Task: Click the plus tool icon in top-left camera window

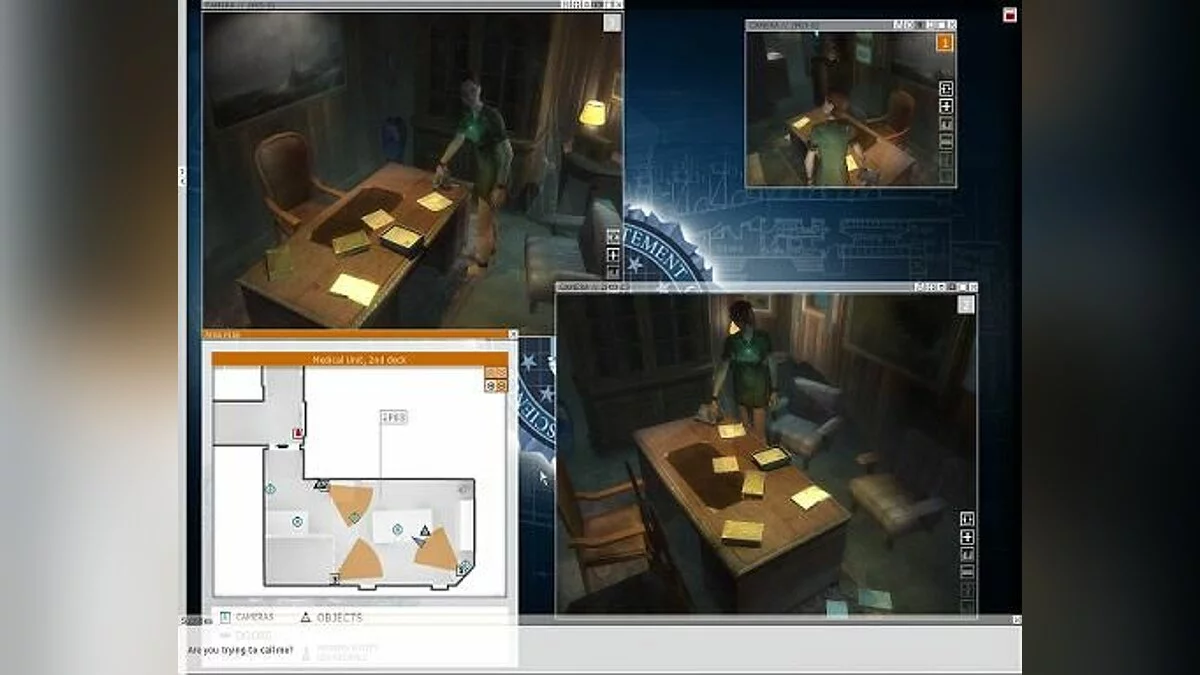Action: [x=613, y=255]
